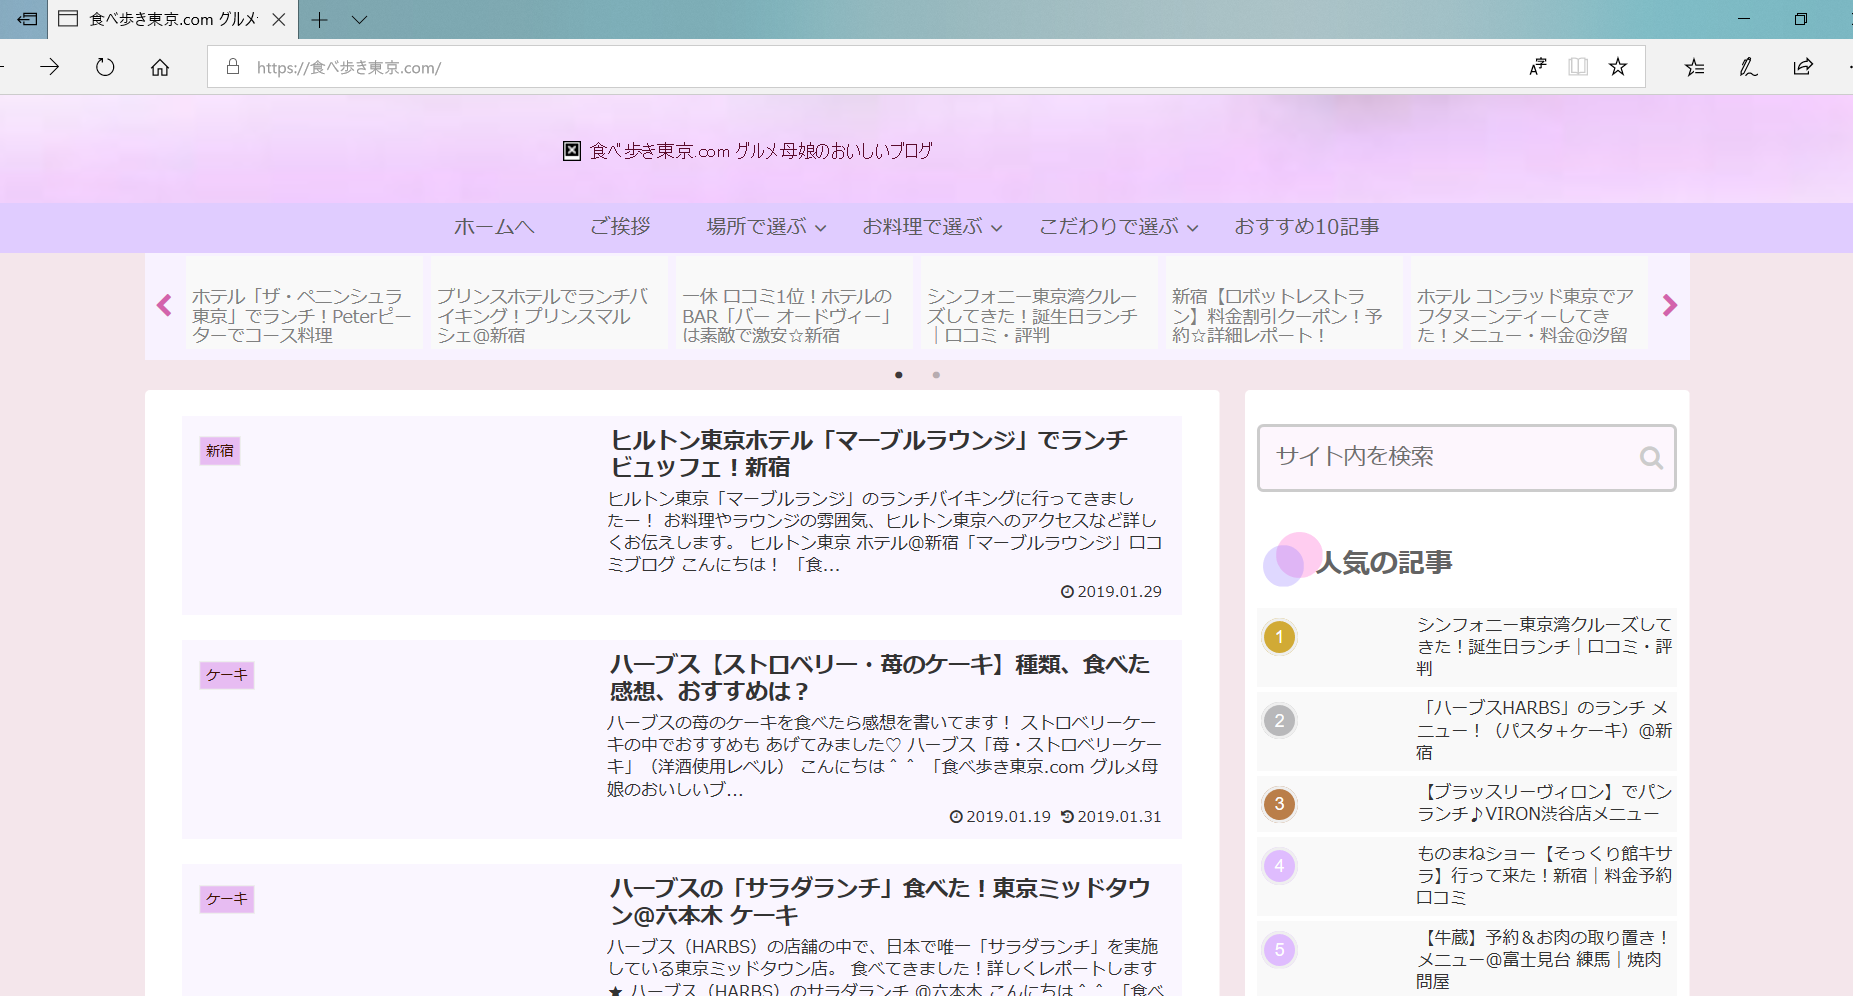This screenshot has height=996, width=1853.
Task: Open the ホームへ menu item
Action: [x=494, y=227]
